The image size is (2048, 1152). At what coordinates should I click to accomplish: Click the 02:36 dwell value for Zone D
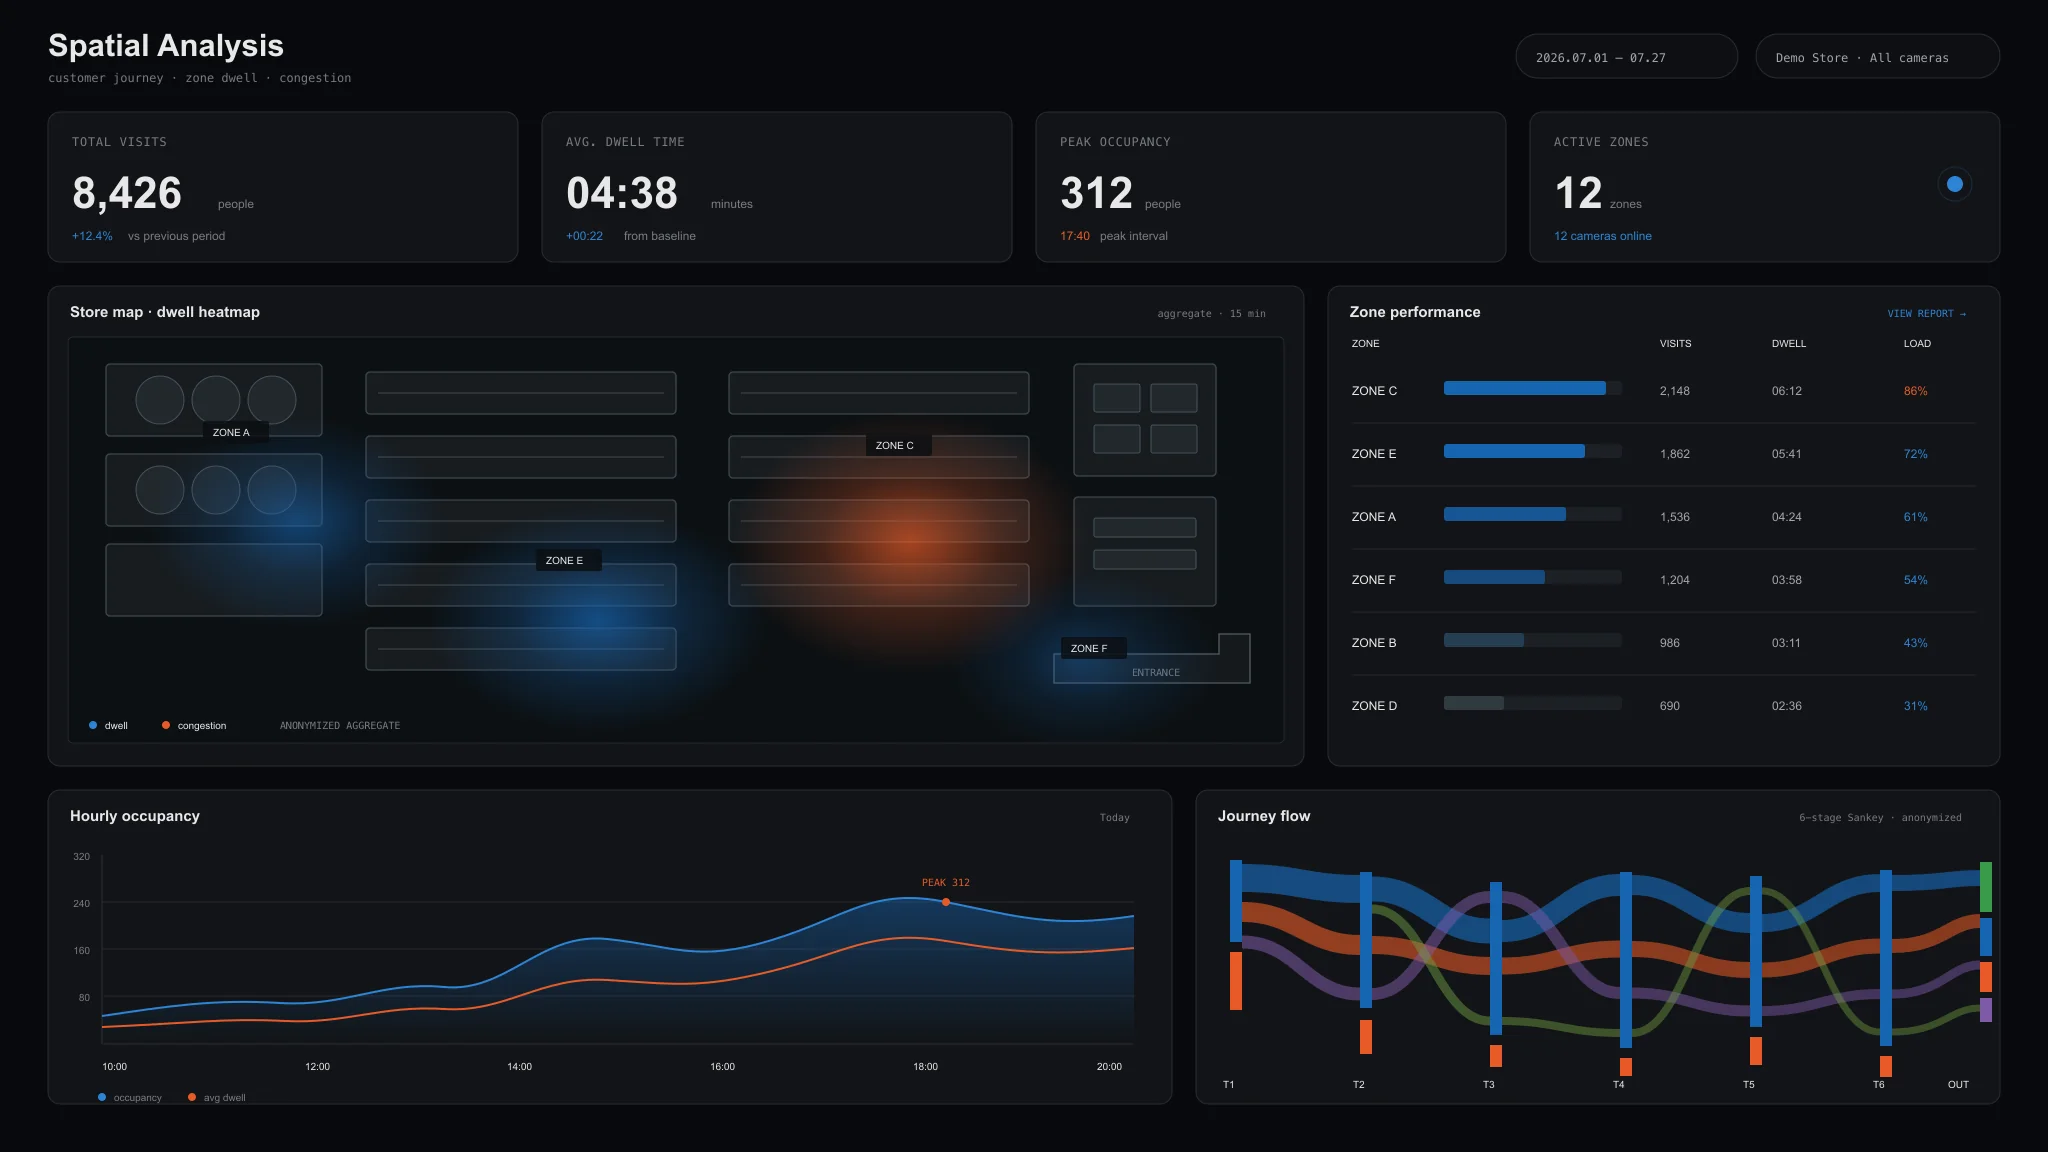pyautogui.click(x=1786, y=706)
